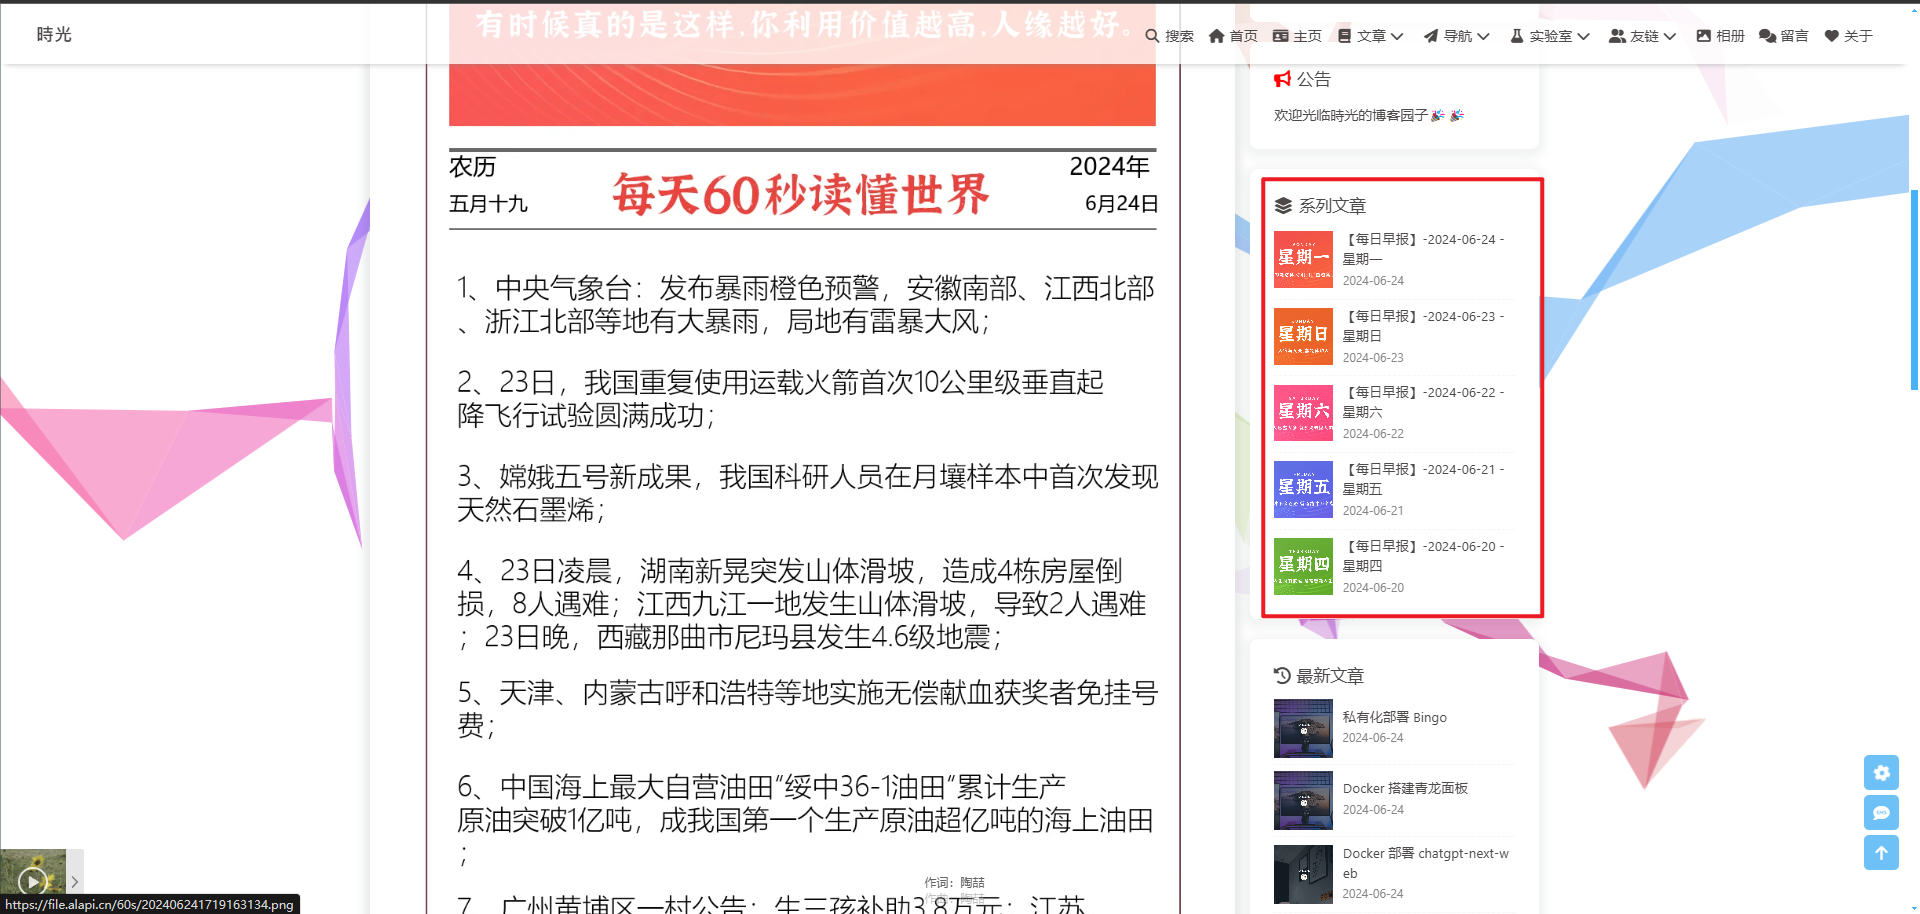Open 【每日早报】-2024-06-23 article link
Screen dimensions: 1920x914
(x=1424, y=326)
